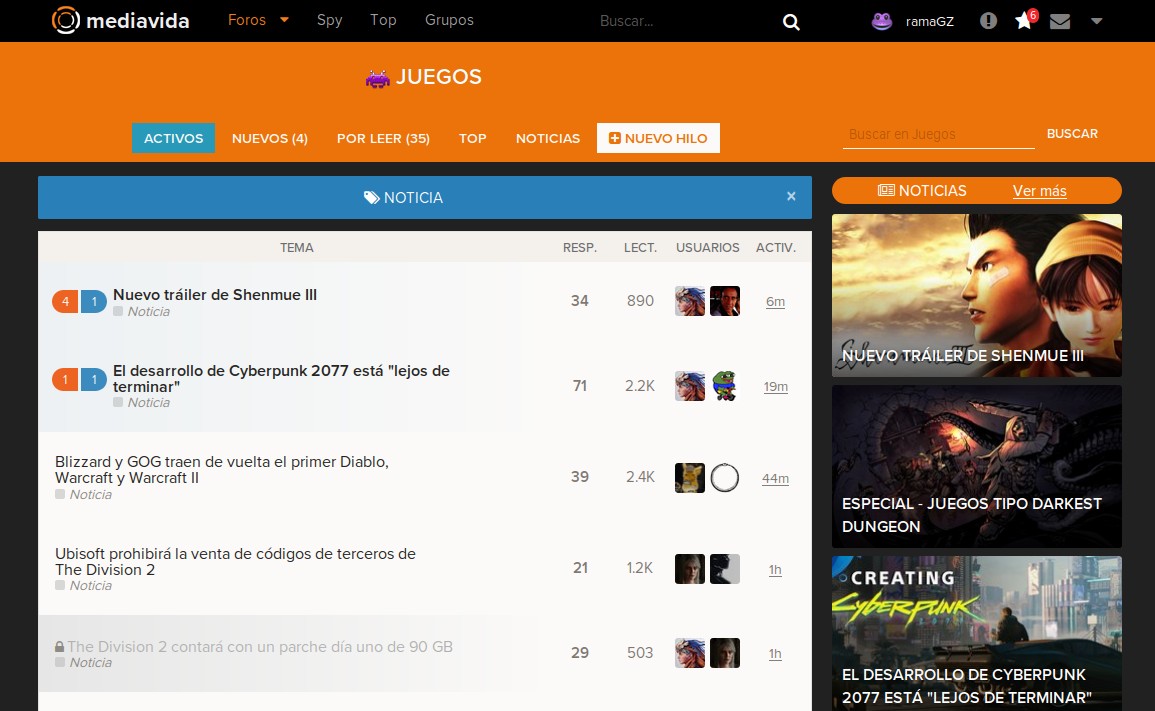Open the Spy page
This screenshot has height=711, width=1155.
point(329,20)
